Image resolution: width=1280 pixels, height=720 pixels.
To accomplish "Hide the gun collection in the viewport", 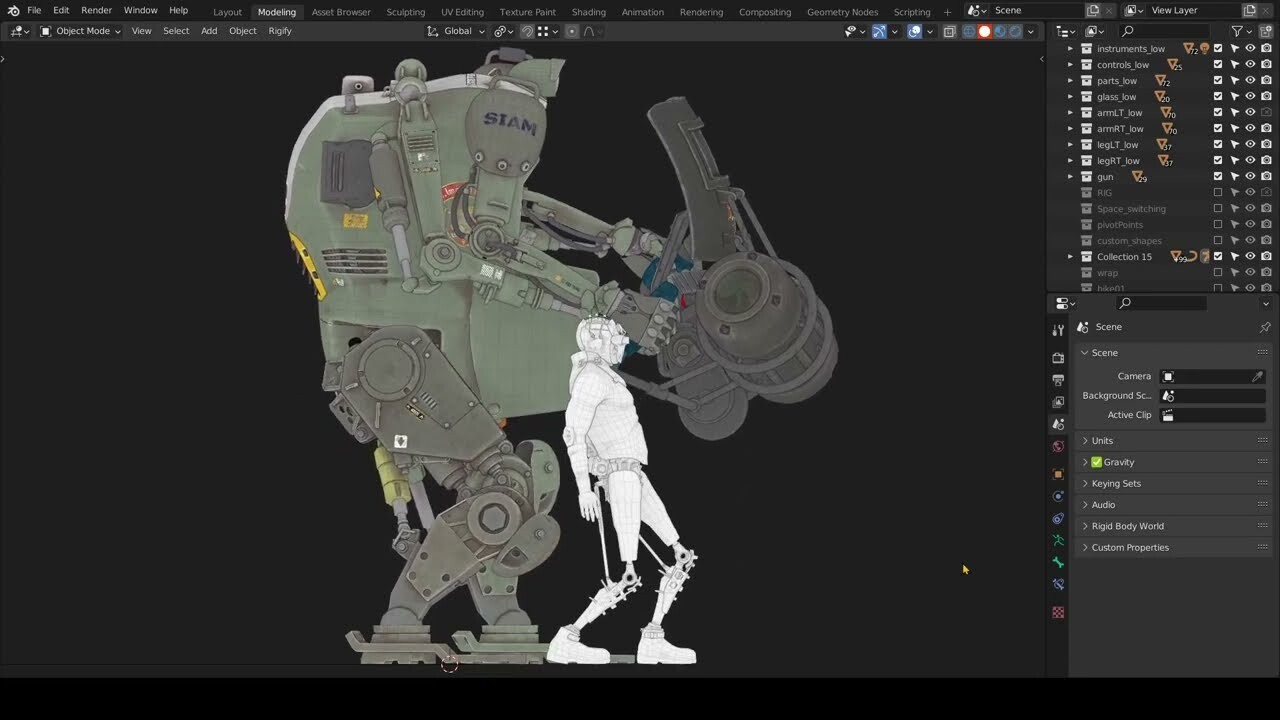I will click(x=1250, y=176).
